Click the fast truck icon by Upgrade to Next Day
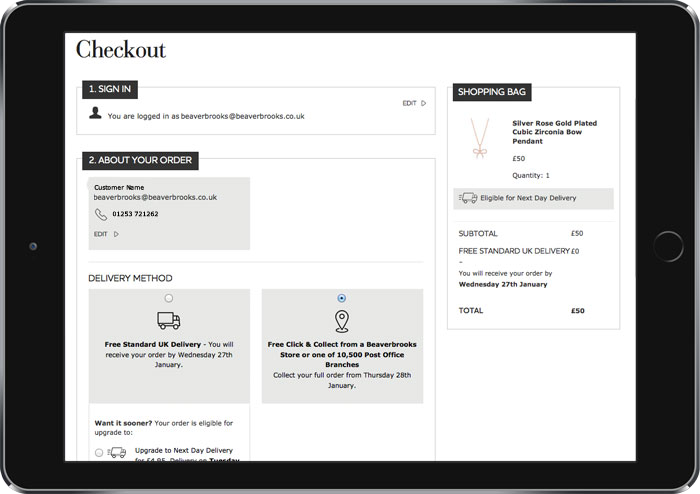Viewport: 700px width, 494px height. [x=117, y=452]
